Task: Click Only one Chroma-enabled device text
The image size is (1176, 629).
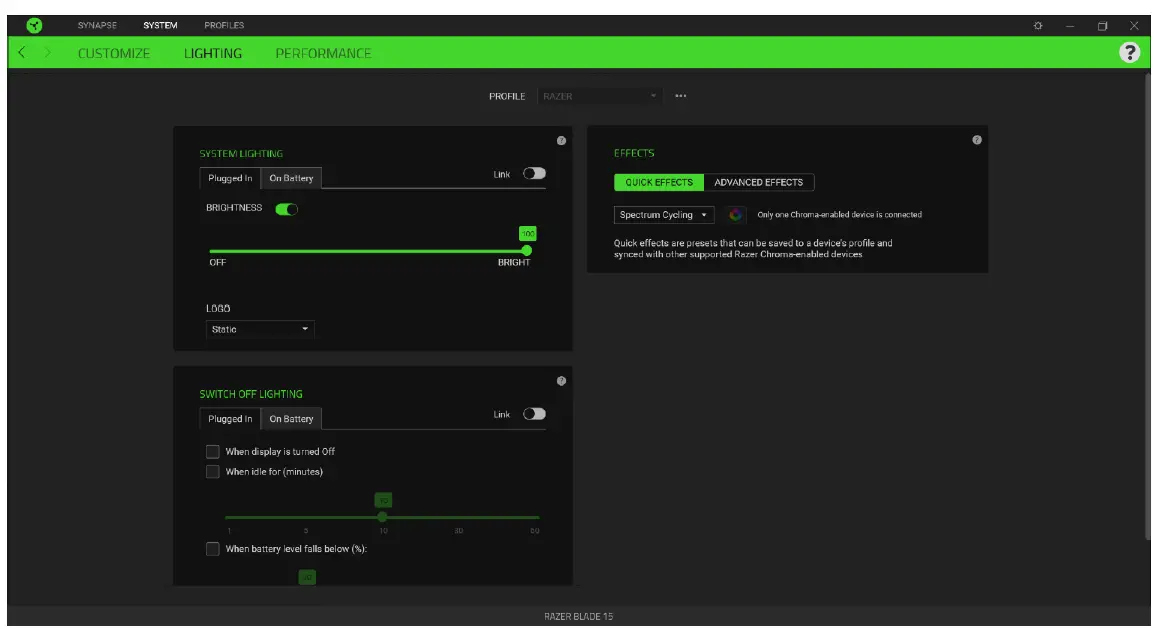Action: click(839, 214)
